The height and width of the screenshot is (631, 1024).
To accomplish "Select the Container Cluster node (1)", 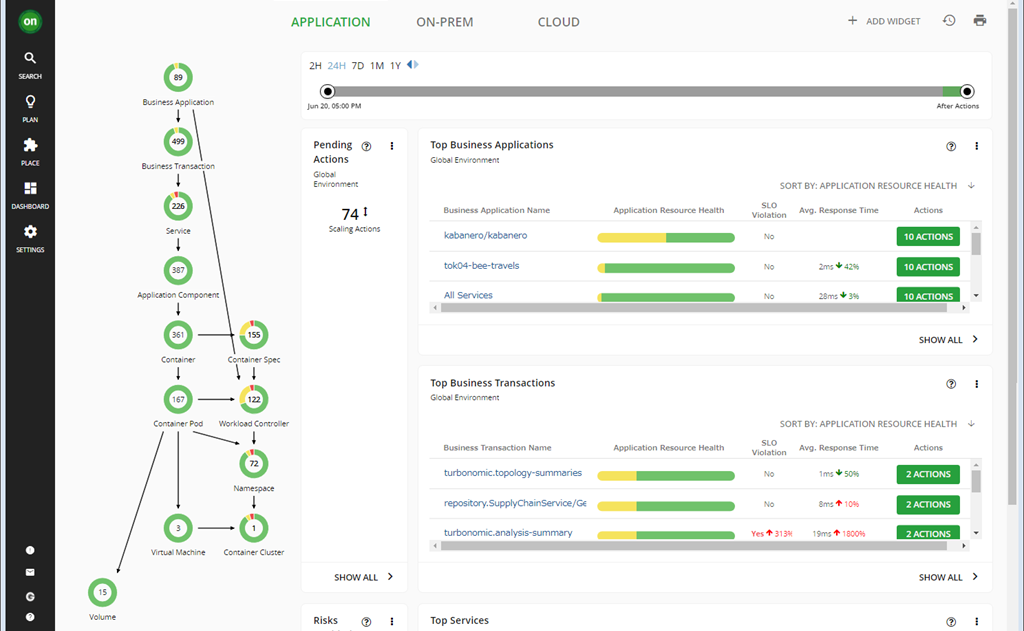I will tap(253, 528).
